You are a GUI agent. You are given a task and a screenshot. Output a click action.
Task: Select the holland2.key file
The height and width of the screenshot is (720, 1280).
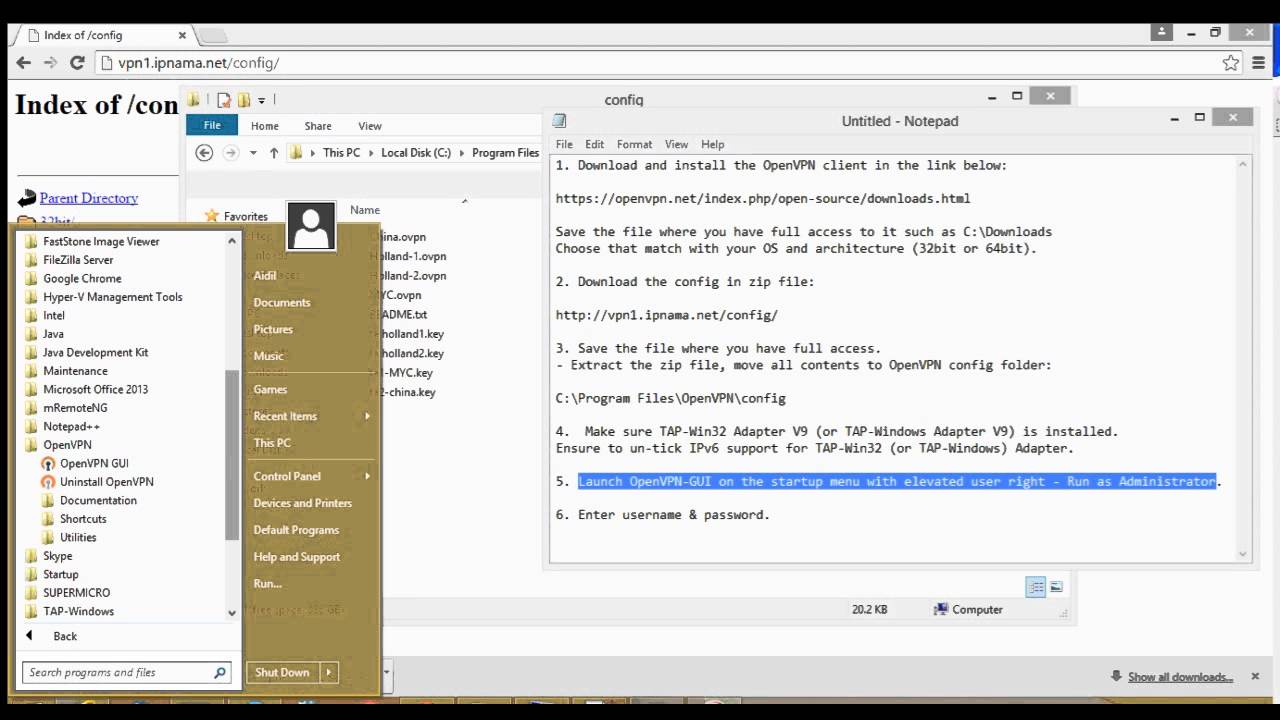point(409,354)
